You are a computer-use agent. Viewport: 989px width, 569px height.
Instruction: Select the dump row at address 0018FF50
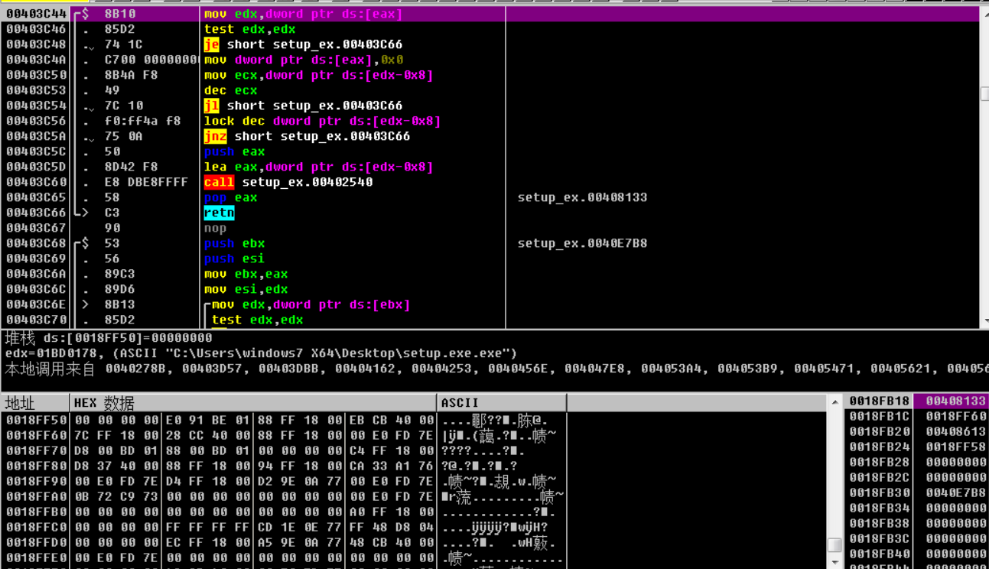coord(285,420)
